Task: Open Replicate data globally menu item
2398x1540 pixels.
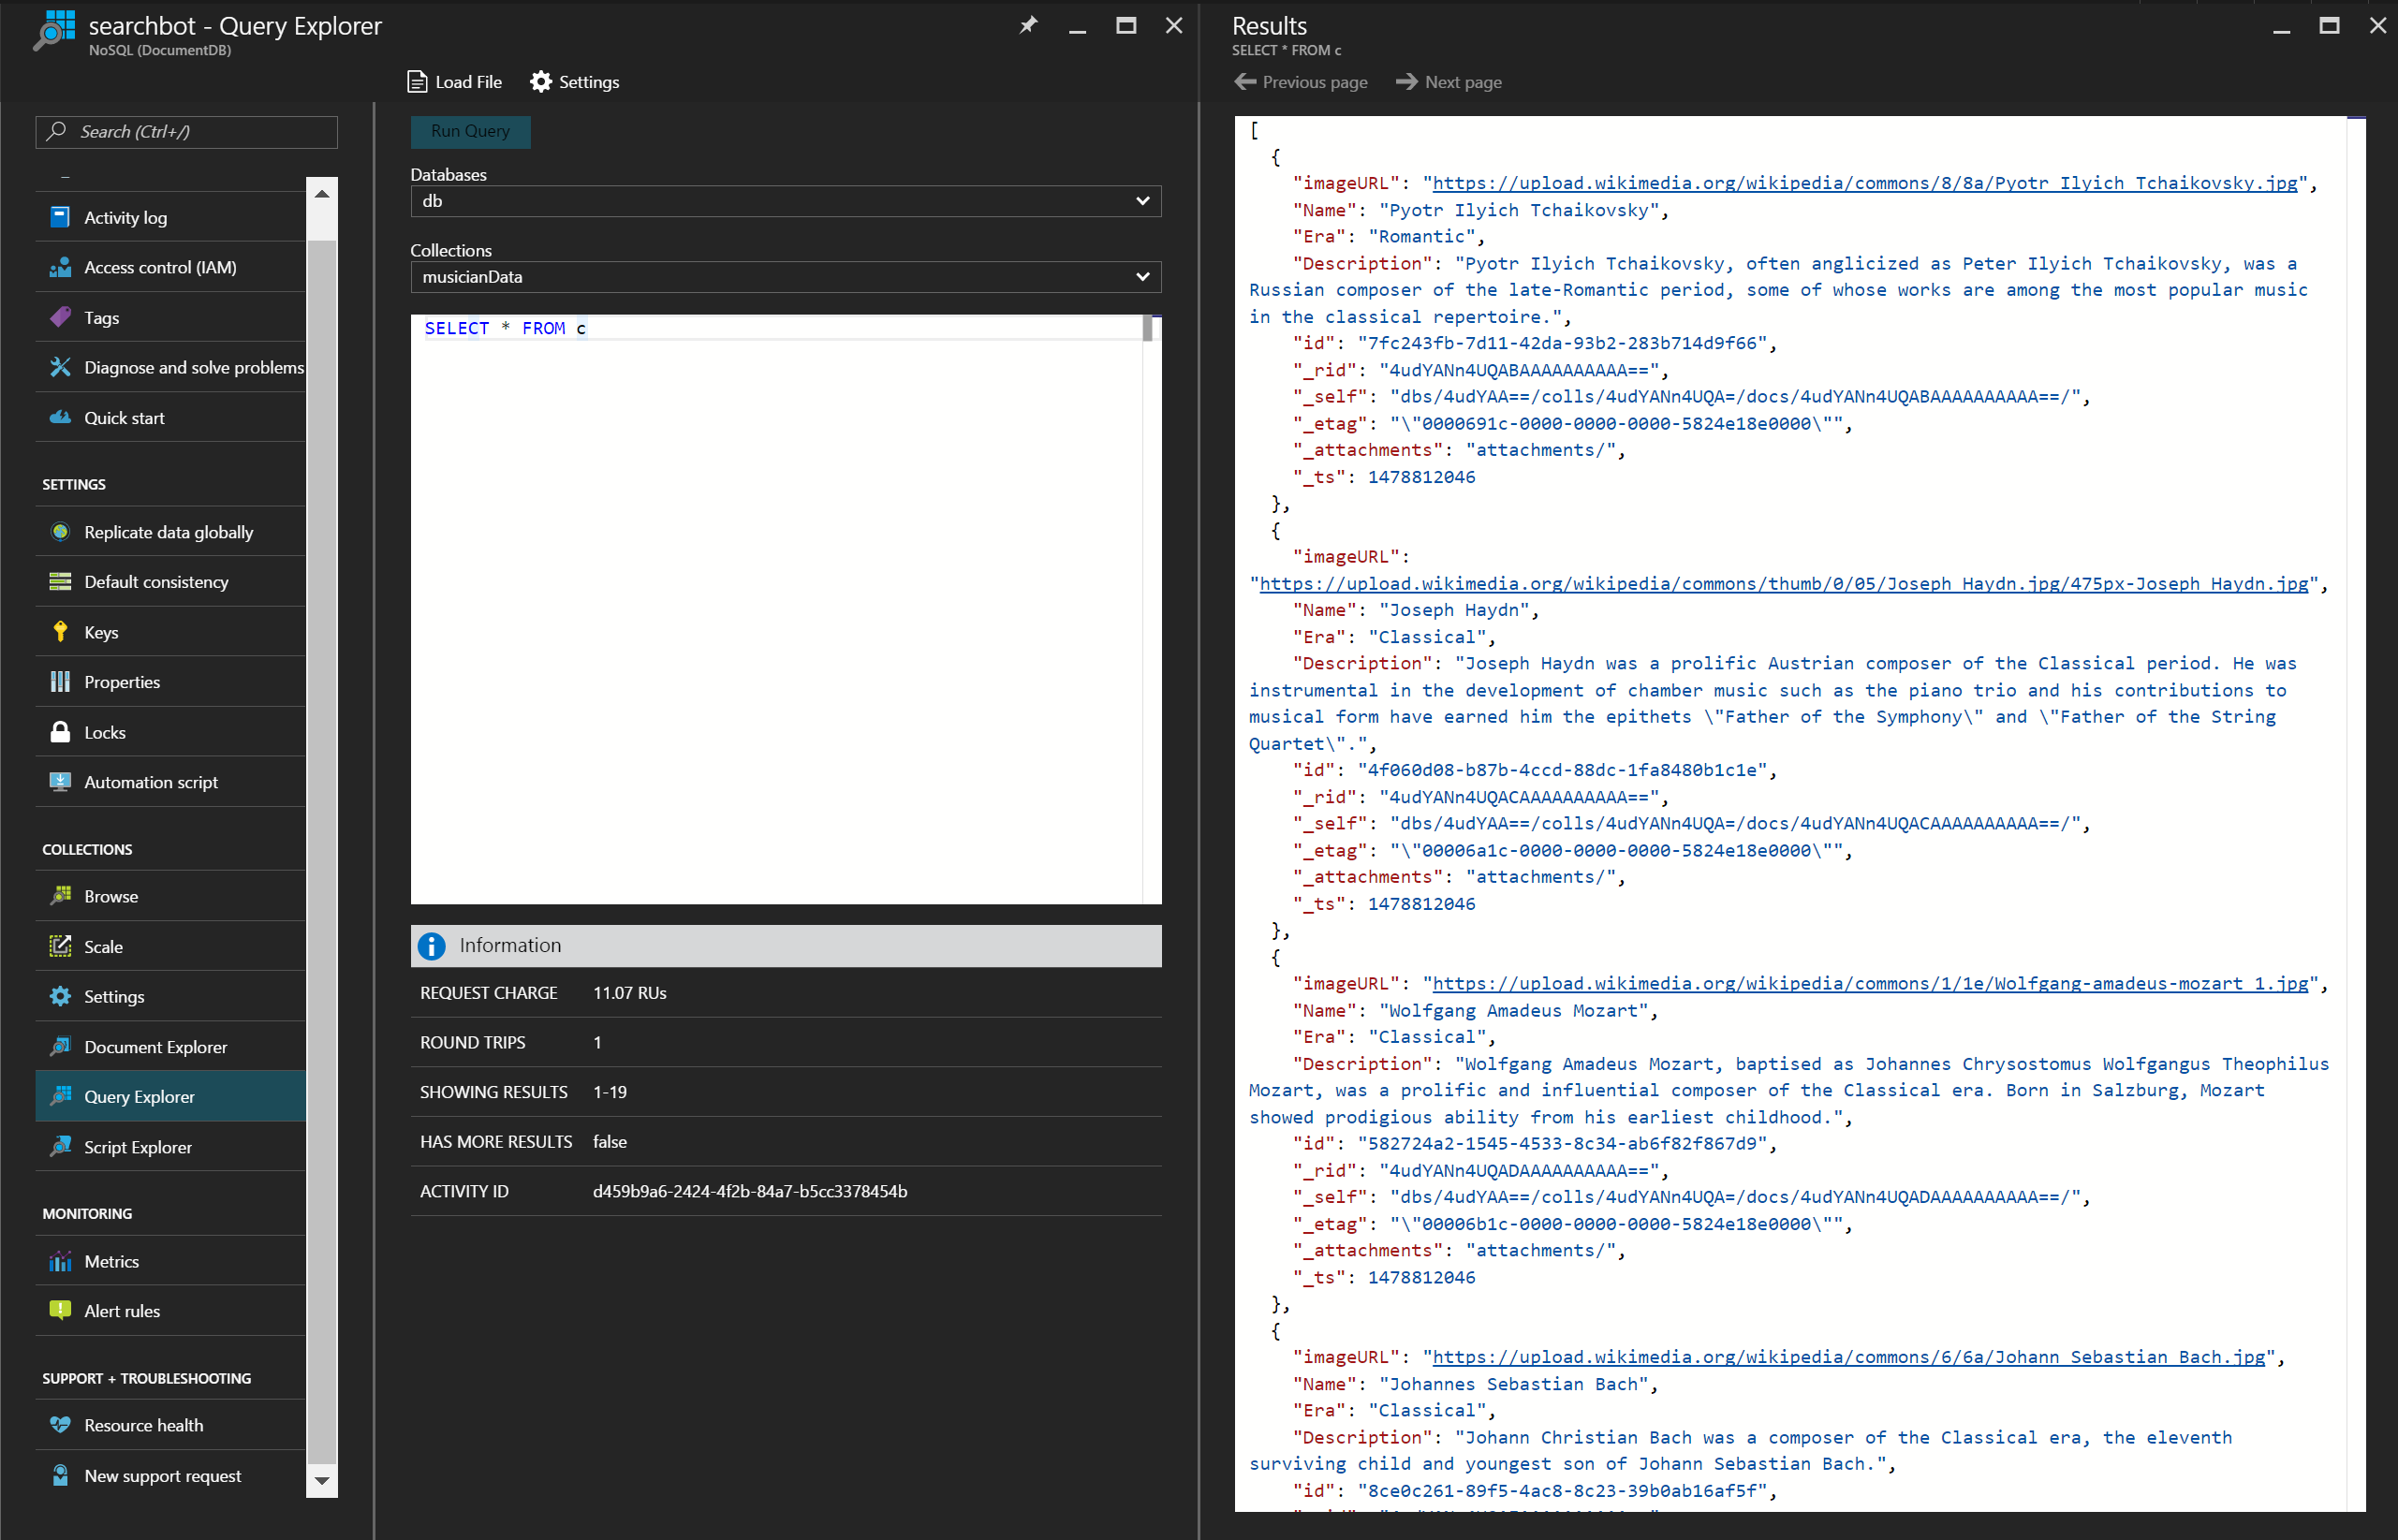Action: coord(168,532)
